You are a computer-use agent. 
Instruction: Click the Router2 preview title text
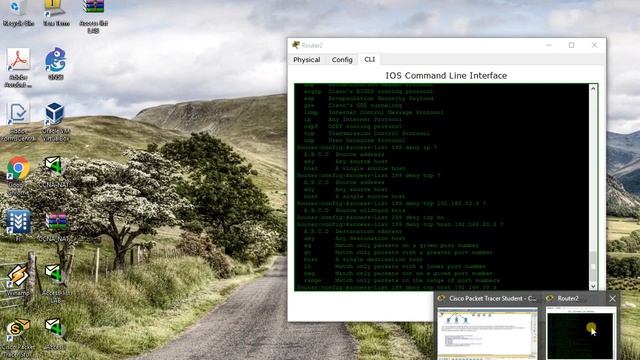[568, 298]
